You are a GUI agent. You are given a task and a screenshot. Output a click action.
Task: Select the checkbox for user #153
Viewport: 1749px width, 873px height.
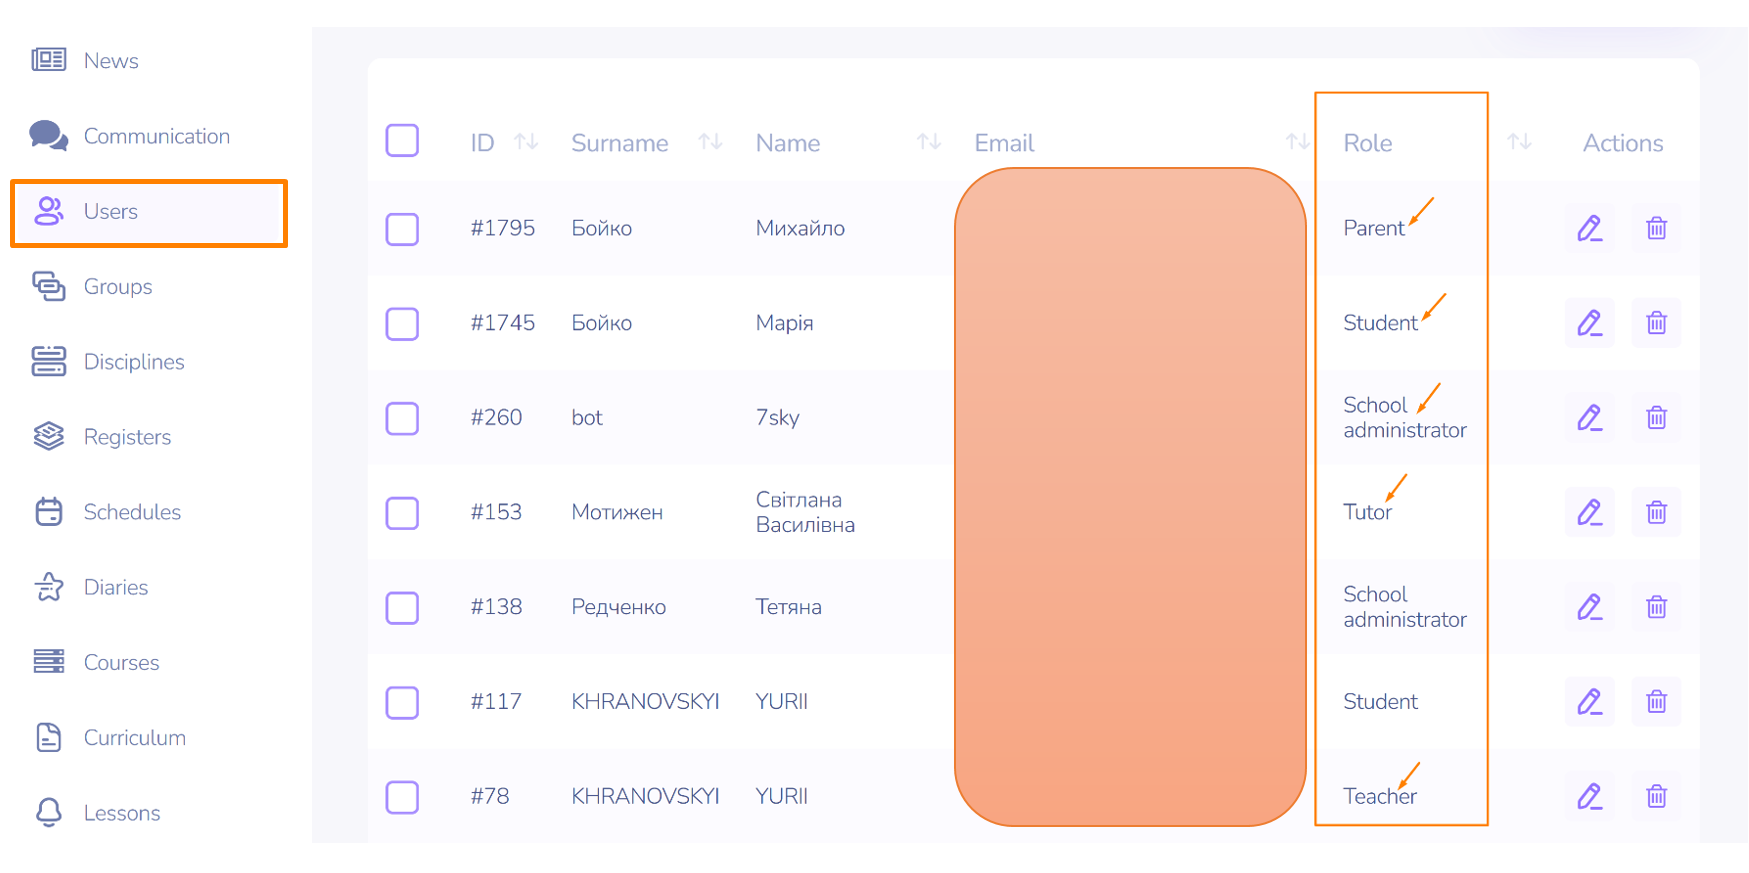pyautogui.click(x=402, y=513)
